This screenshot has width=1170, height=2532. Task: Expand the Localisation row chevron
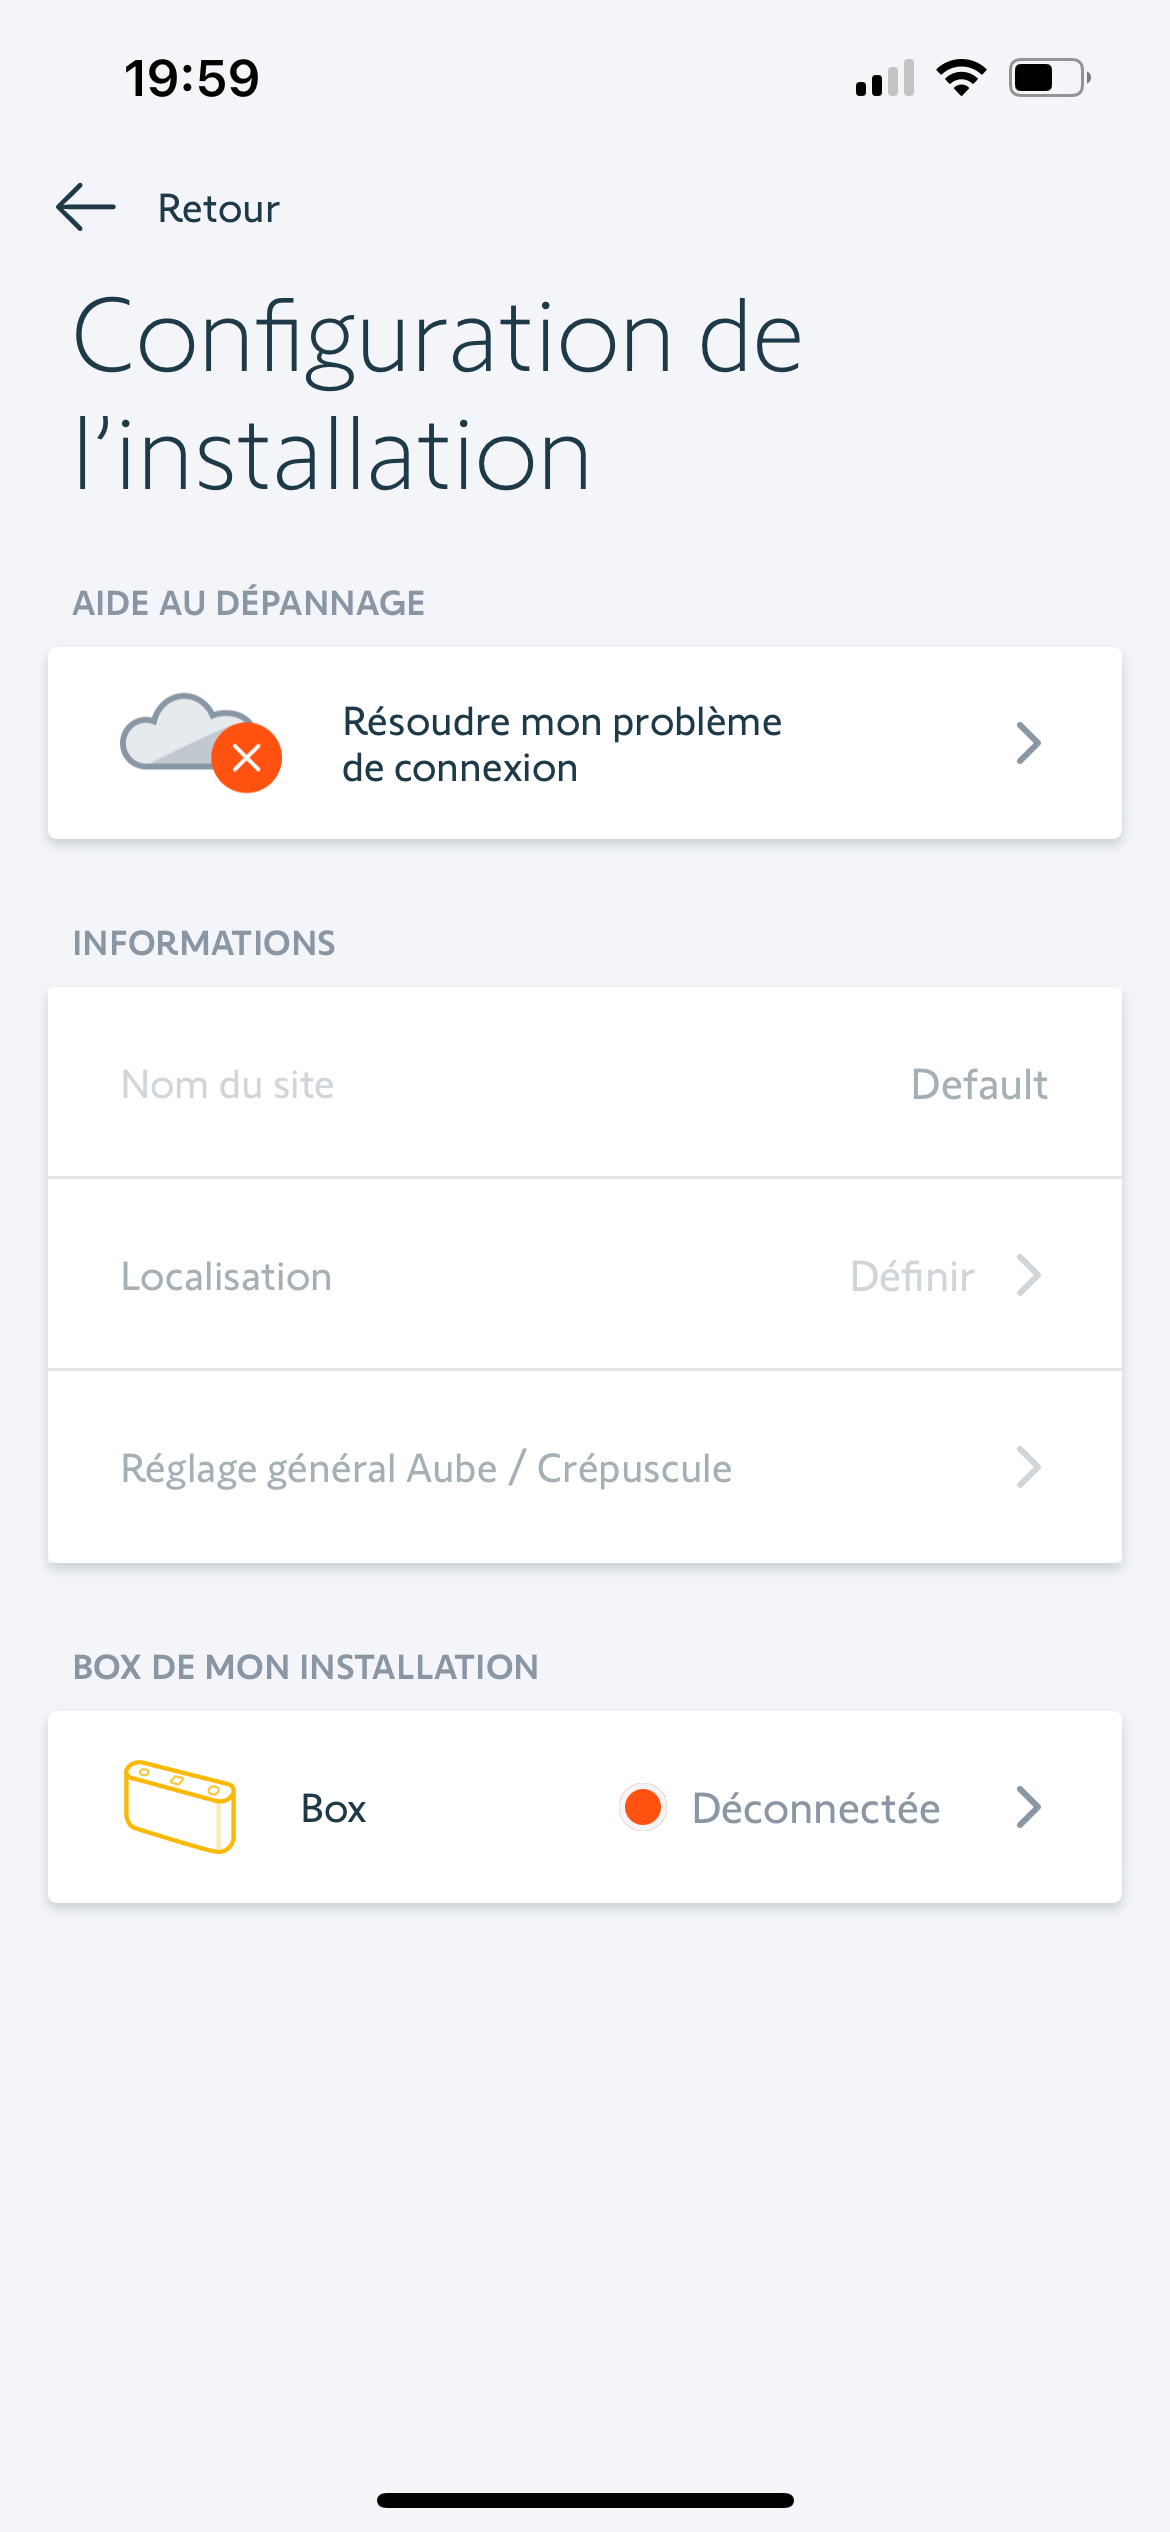[1028, 1275]
